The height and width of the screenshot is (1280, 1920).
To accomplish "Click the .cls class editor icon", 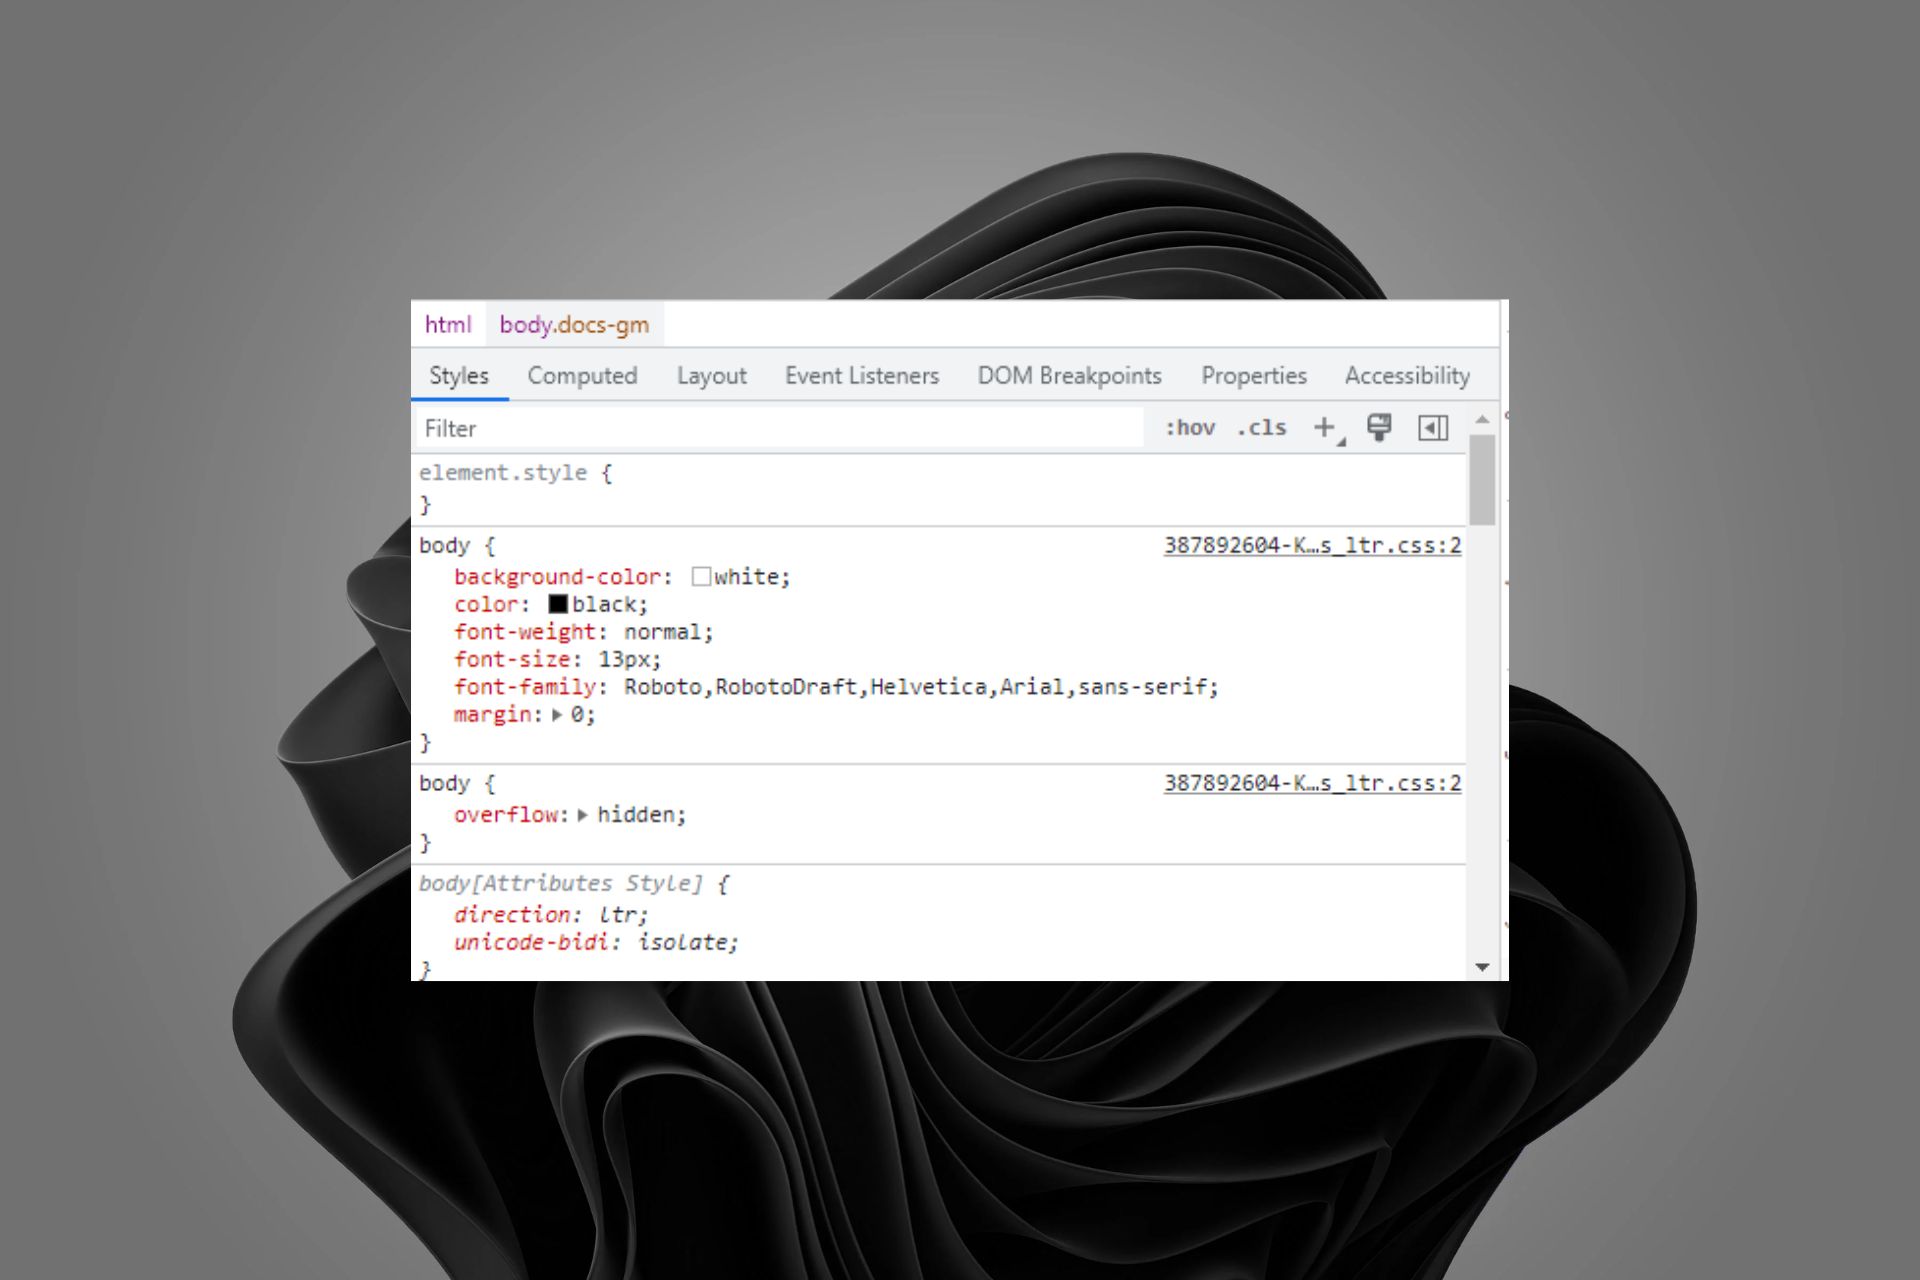I will 1261,429.
